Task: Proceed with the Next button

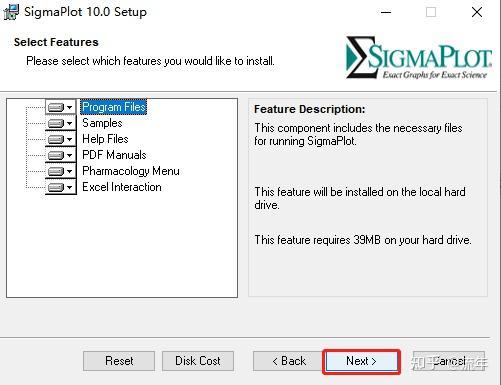Action: point(361,361)
